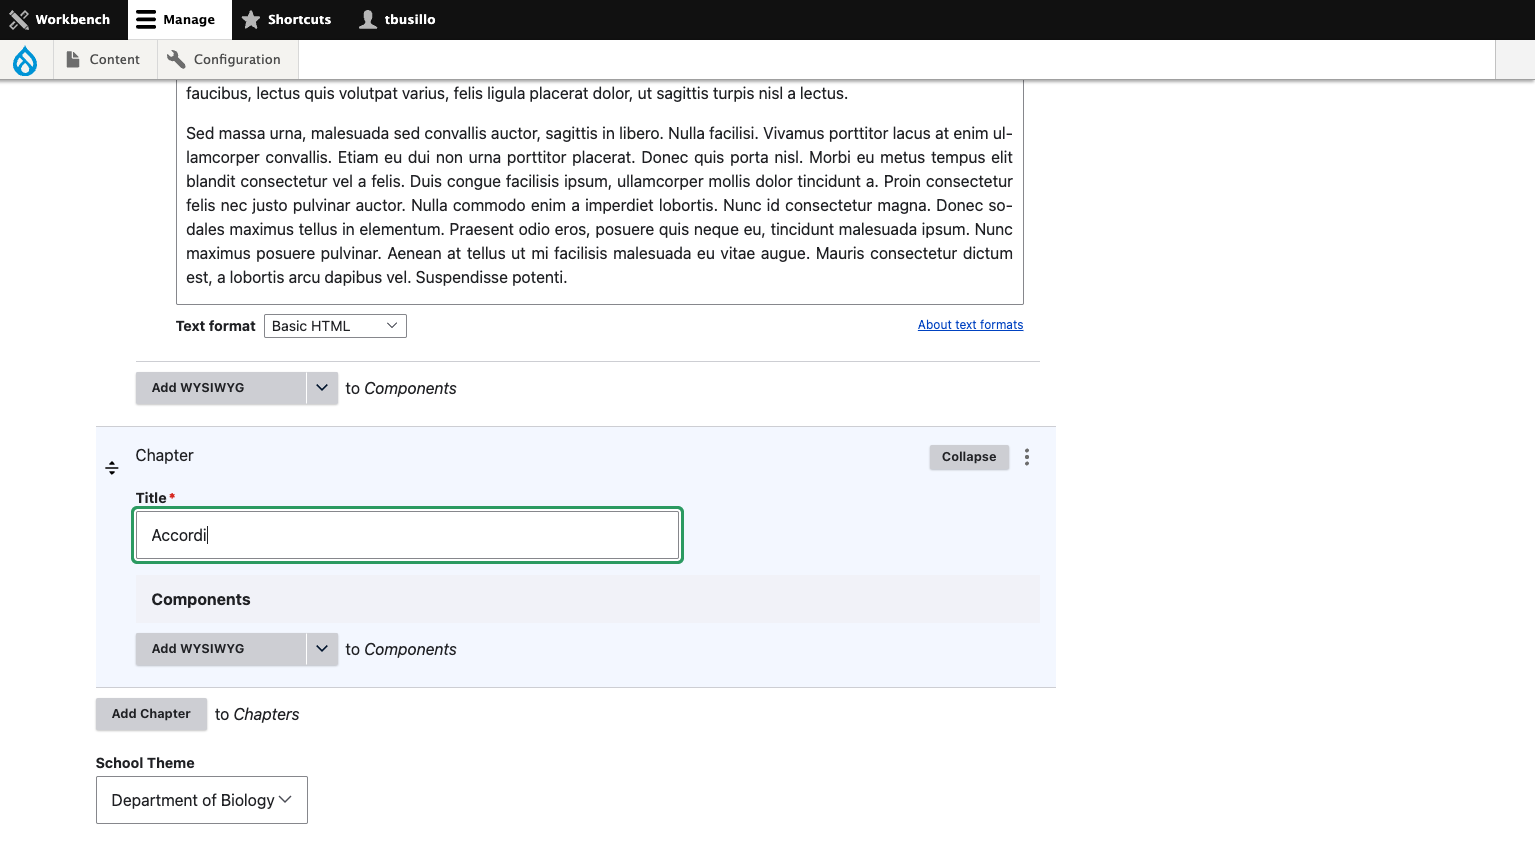Go to the Configuration admin page

pos(227,60)
